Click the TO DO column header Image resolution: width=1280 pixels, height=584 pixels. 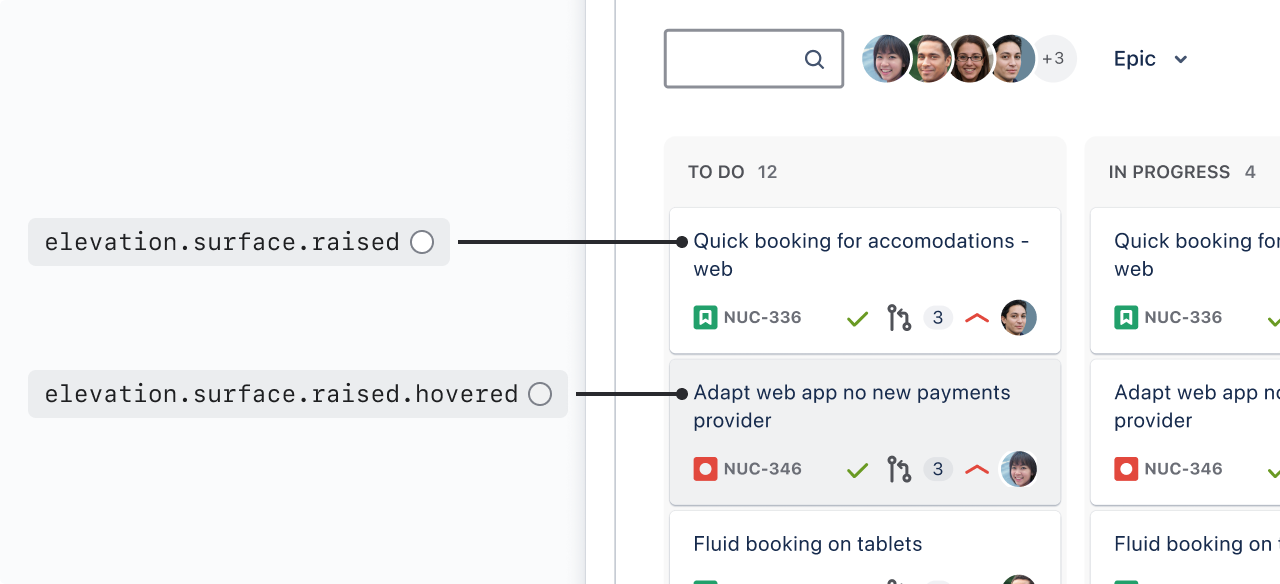(x=716, y=172)
